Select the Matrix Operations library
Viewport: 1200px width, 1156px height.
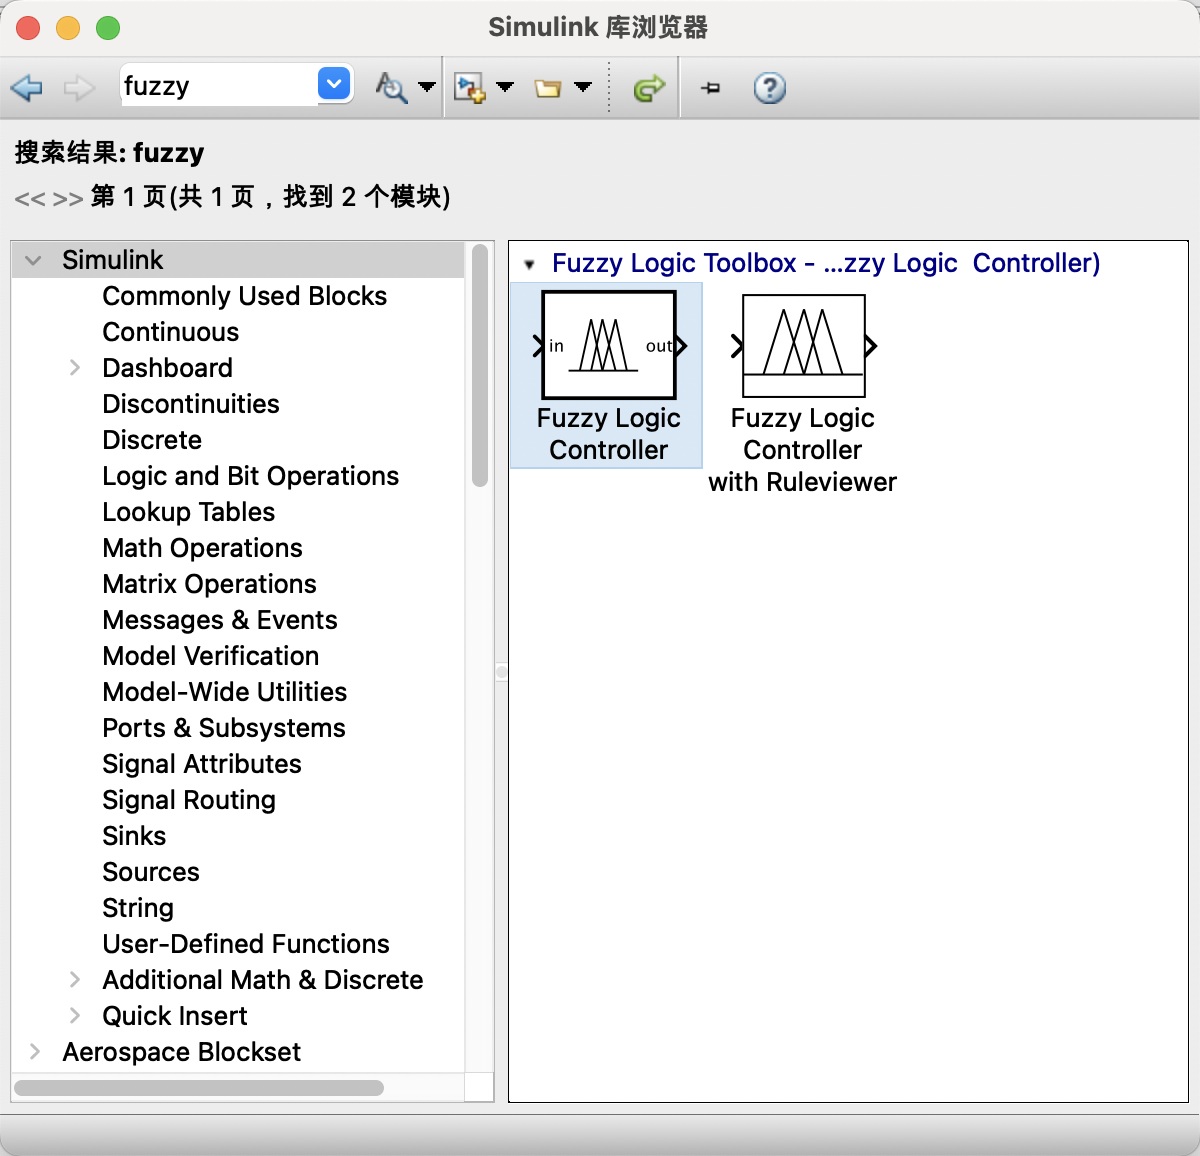click(x=210, y=584)
